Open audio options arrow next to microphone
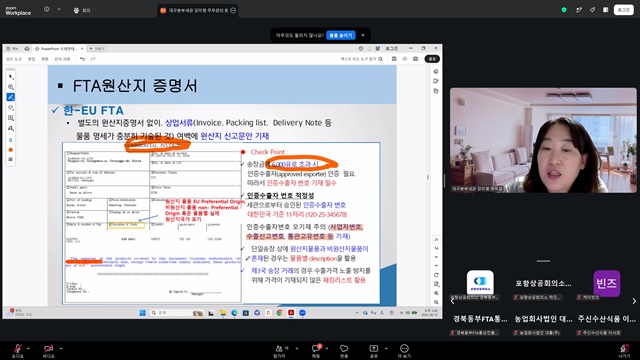This screenshot has height=360, width=640. (28, 349)
